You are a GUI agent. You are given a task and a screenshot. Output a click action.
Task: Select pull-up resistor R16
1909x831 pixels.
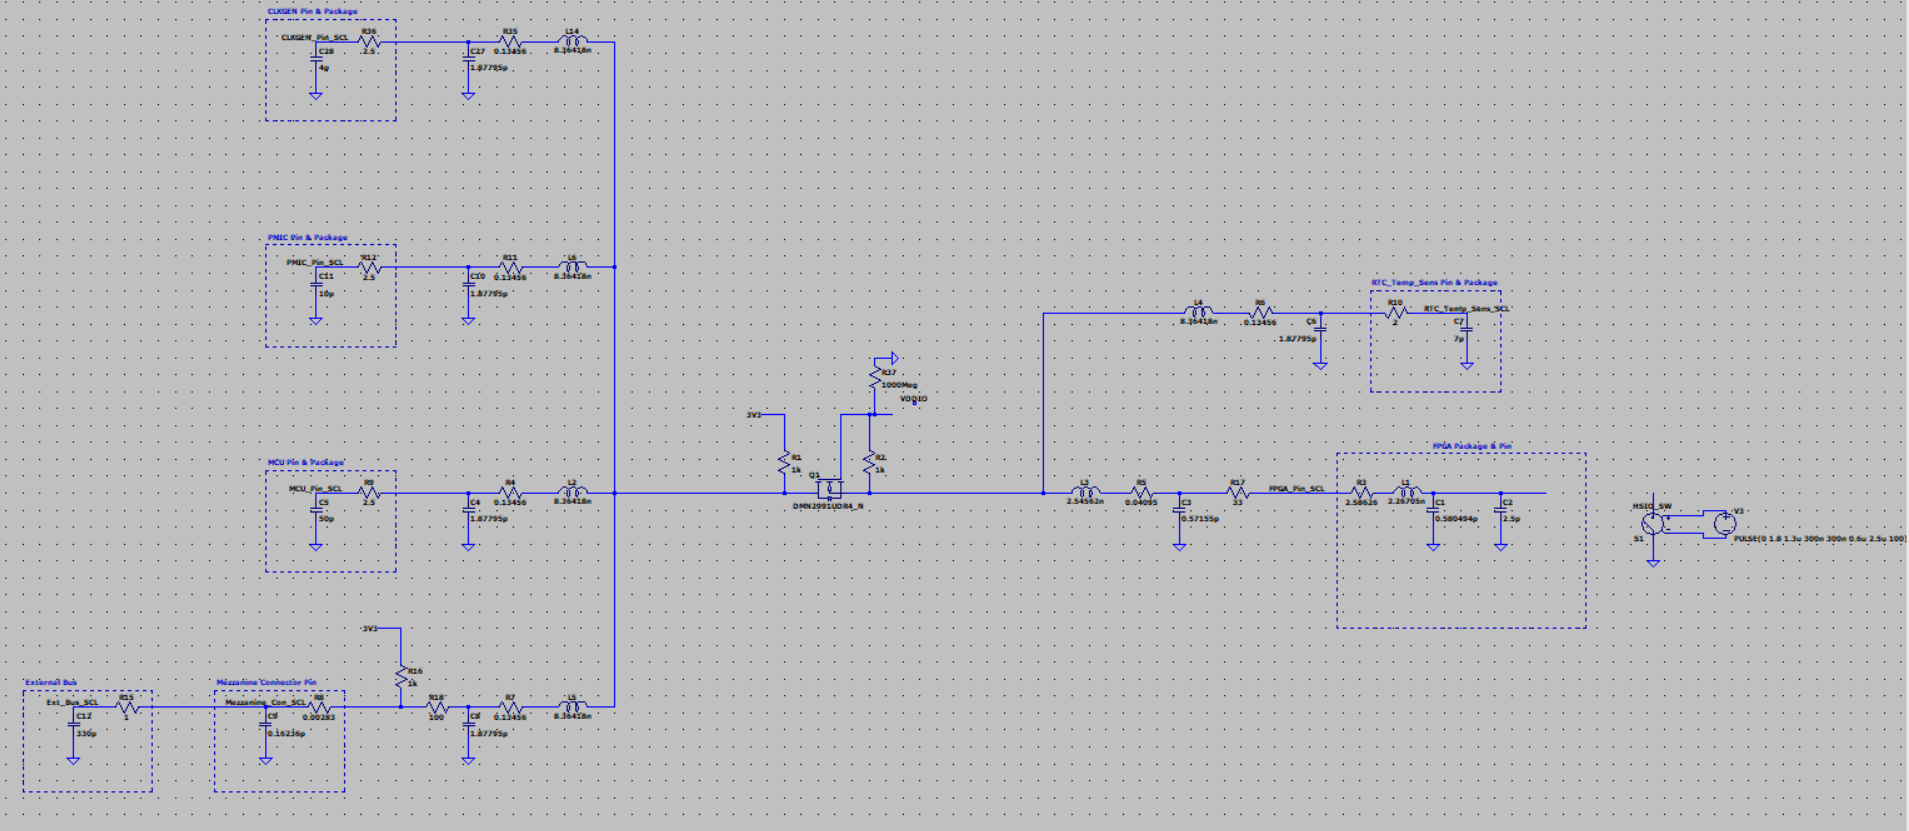pos(401,675)
